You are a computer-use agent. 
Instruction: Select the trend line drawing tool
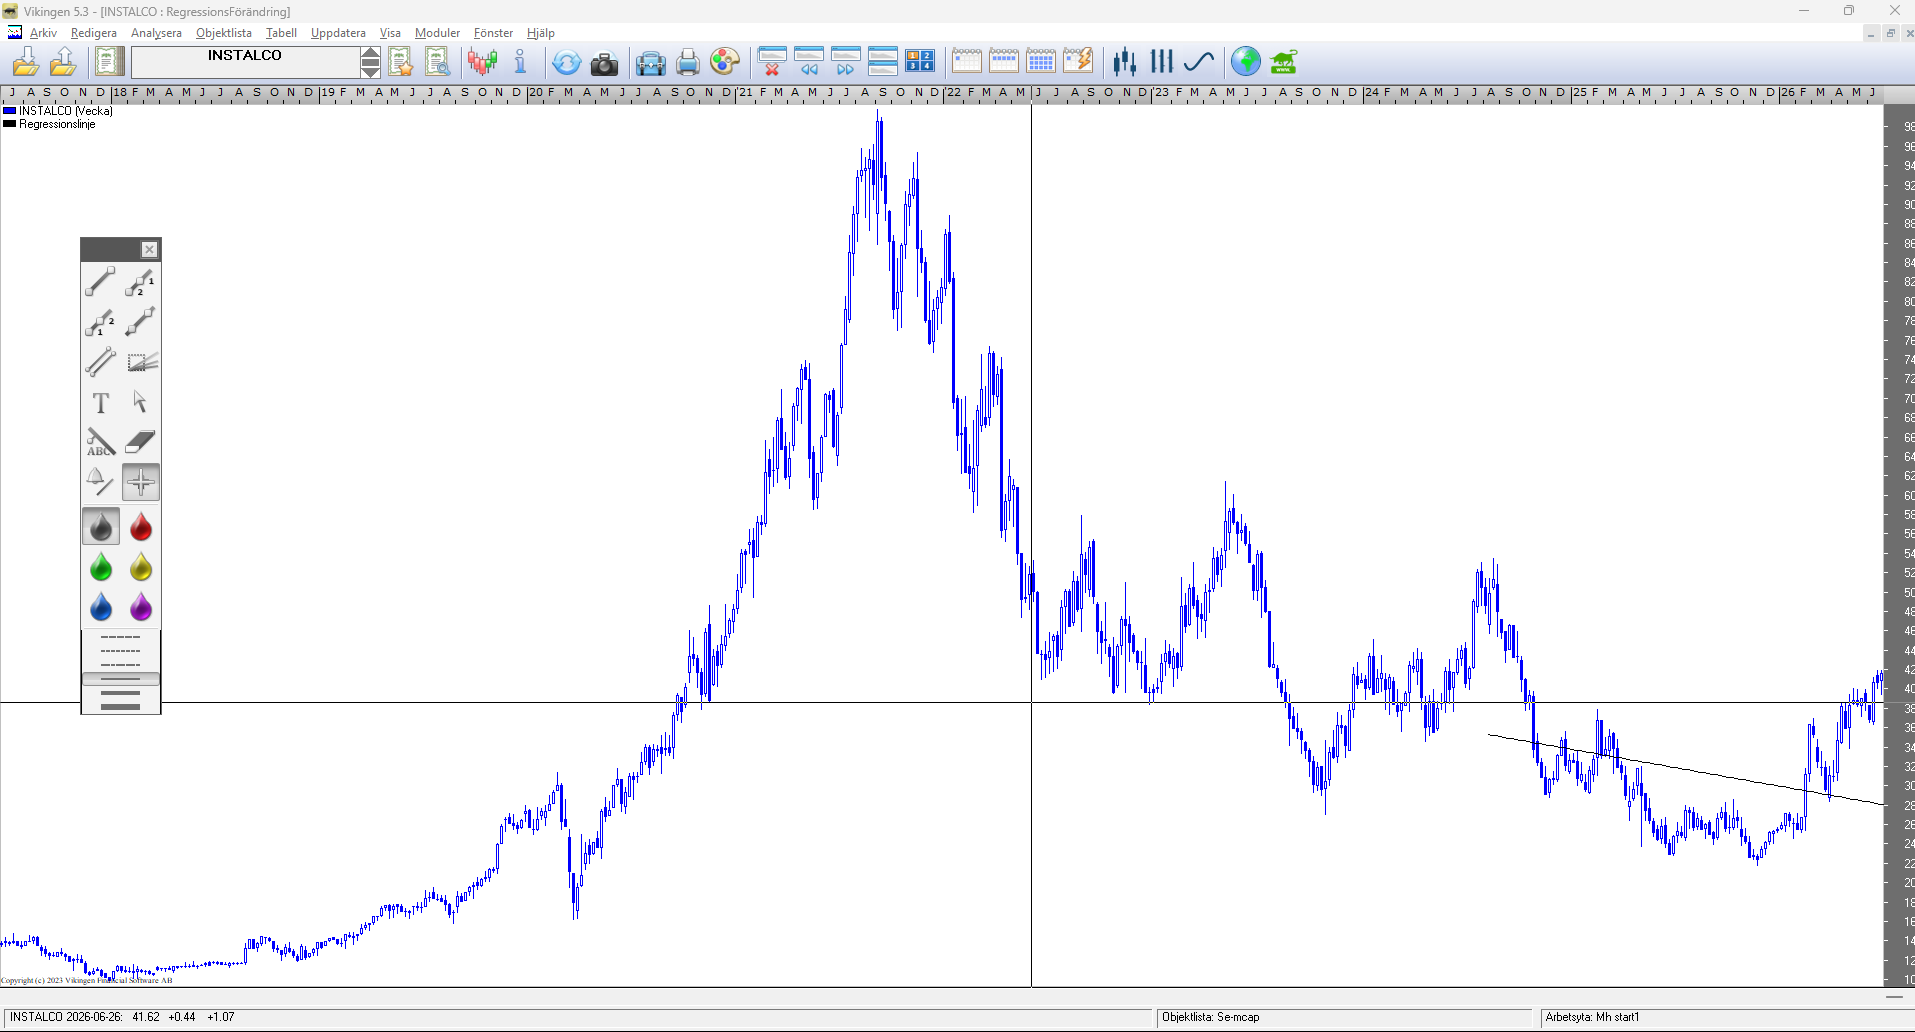[x=100, y=282]
